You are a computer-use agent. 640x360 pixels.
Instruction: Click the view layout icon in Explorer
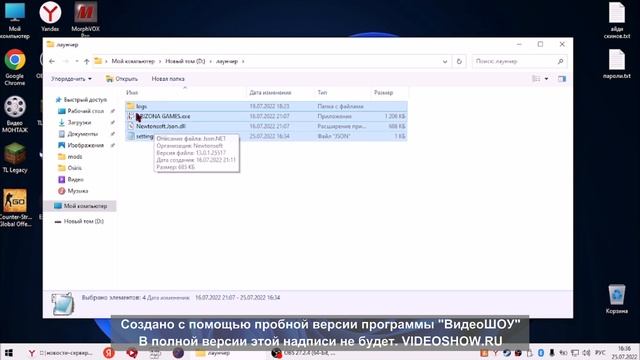536,79
